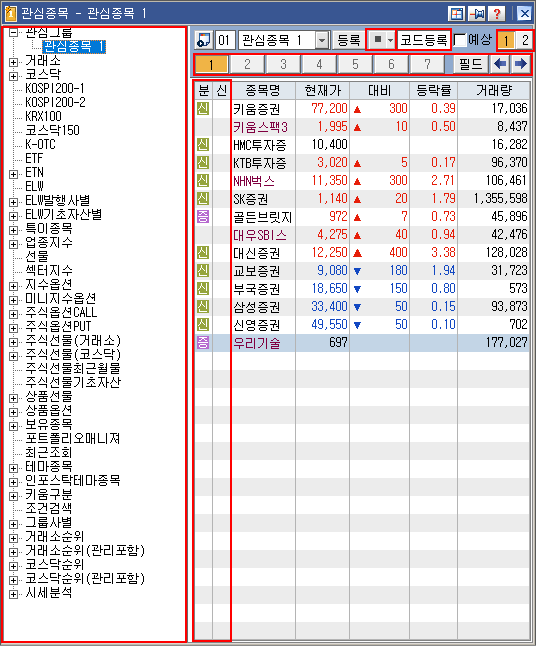Sort by the 등락률 column header

[434, 90]
